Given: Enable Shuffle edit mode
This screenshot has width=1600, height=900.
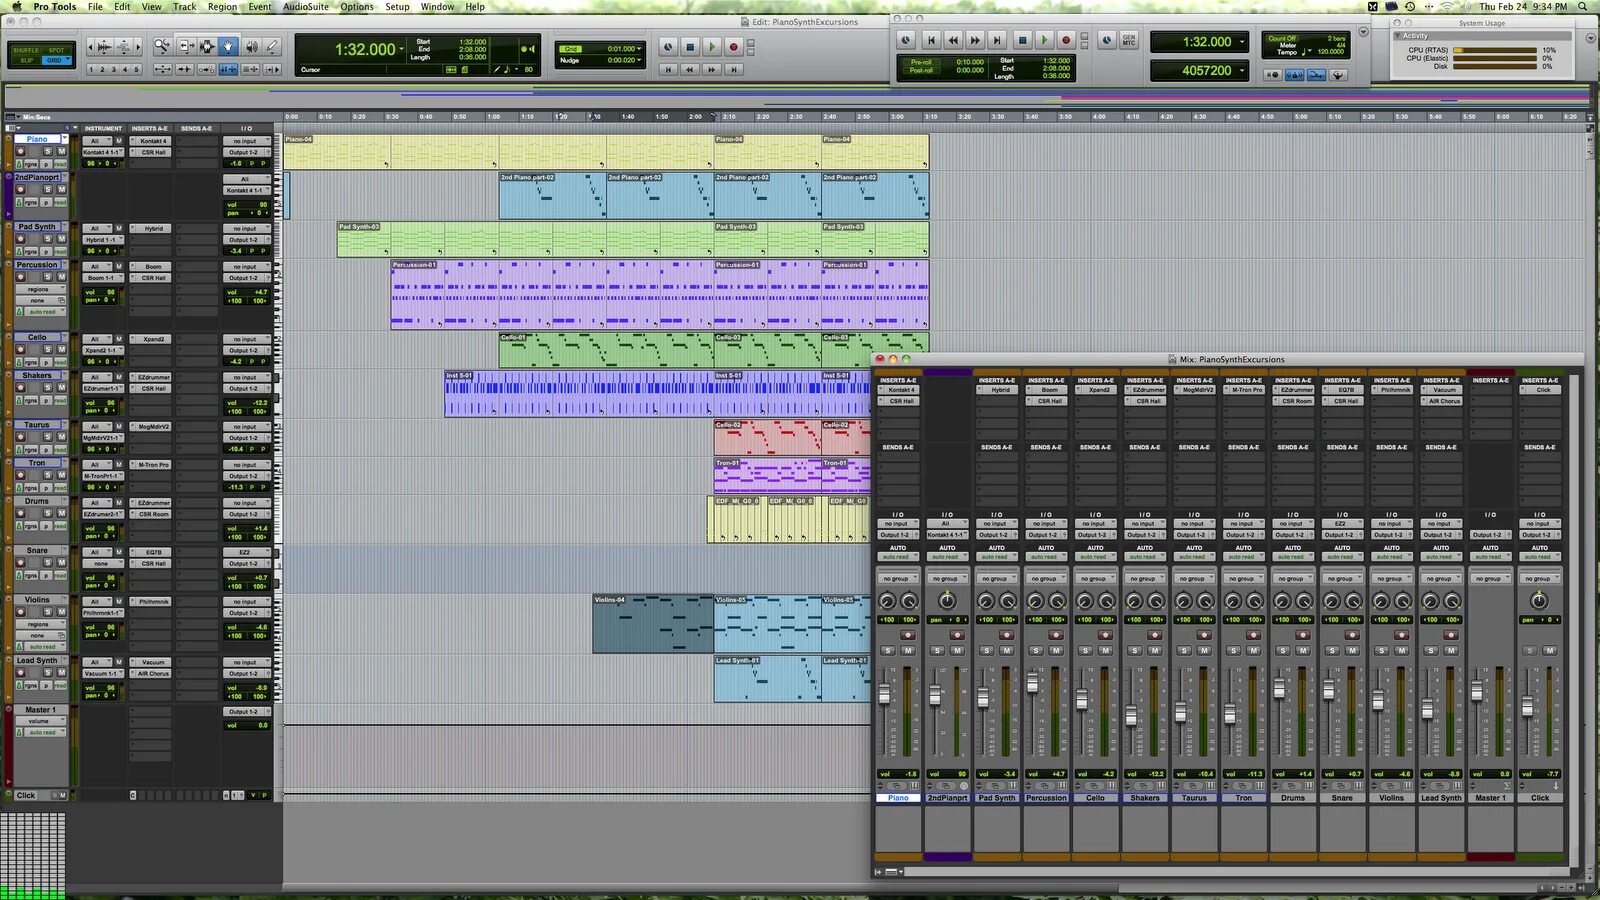Looking at the screenshot, I should click(x=26, y=50).
